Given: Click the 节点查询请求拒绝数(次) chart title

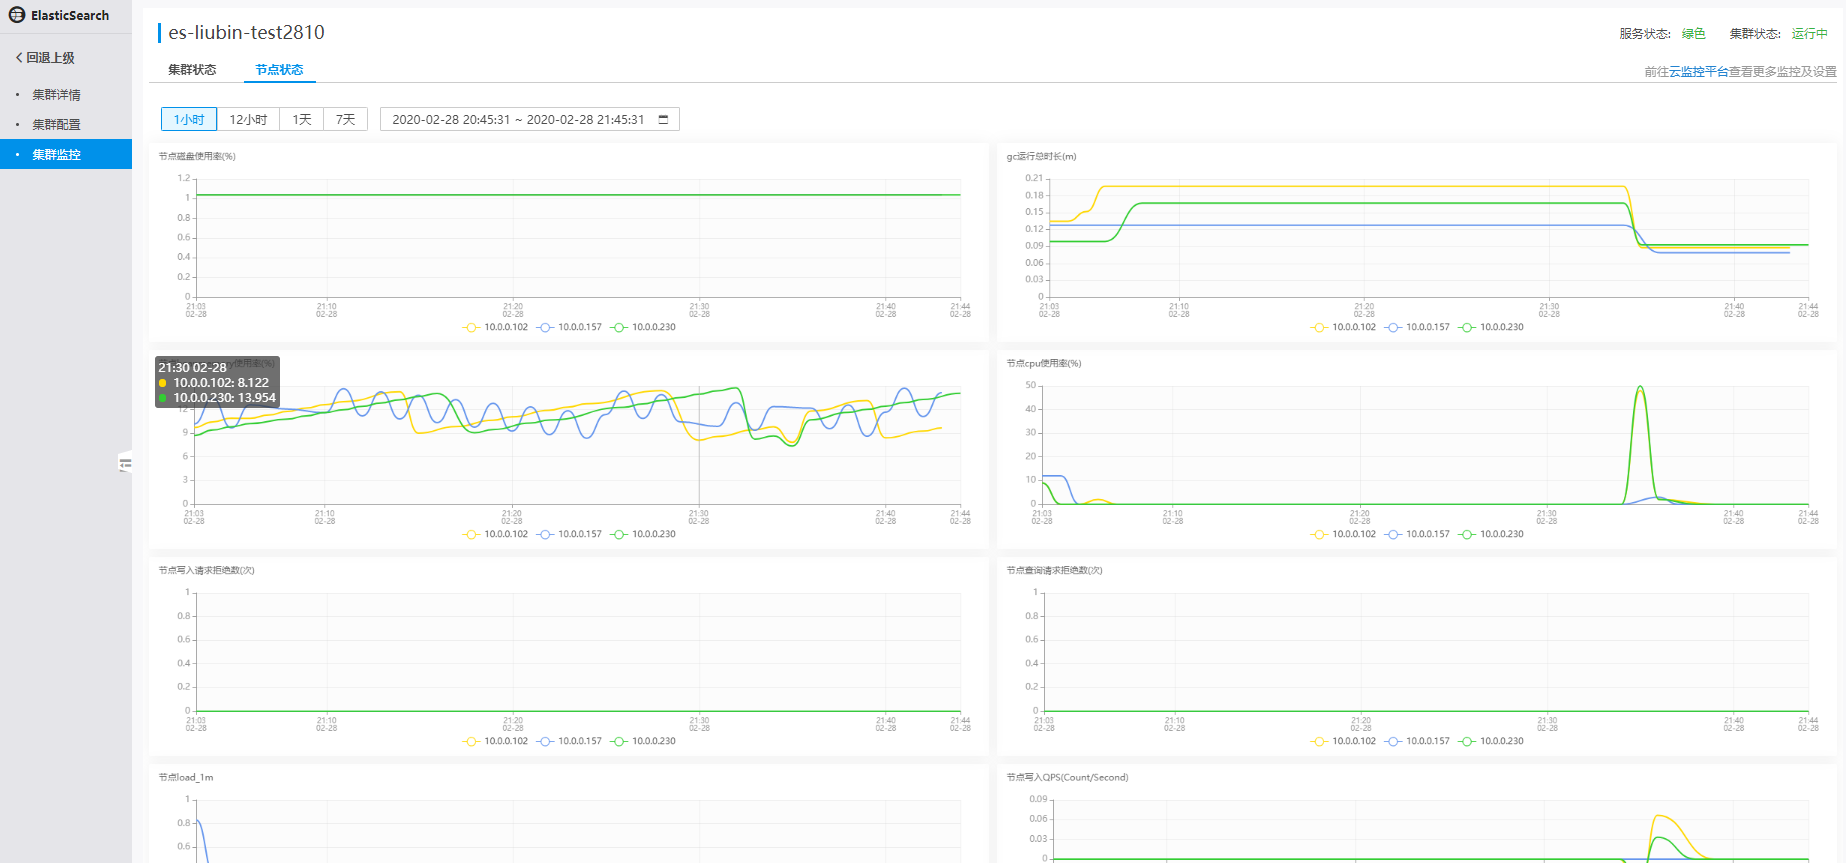Looking at the screenshot, I should [x=1054, y=570].
